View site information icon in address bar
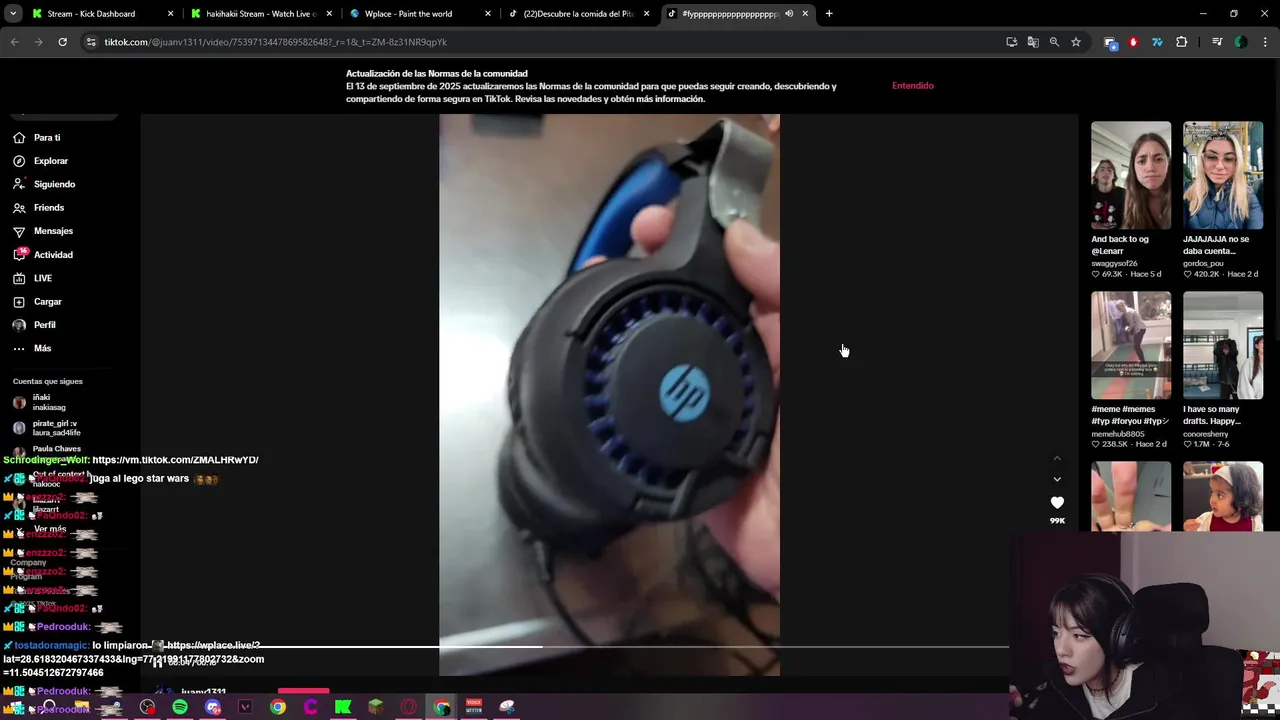This screenshot has height=720, width=1280. tap(91, 42)
